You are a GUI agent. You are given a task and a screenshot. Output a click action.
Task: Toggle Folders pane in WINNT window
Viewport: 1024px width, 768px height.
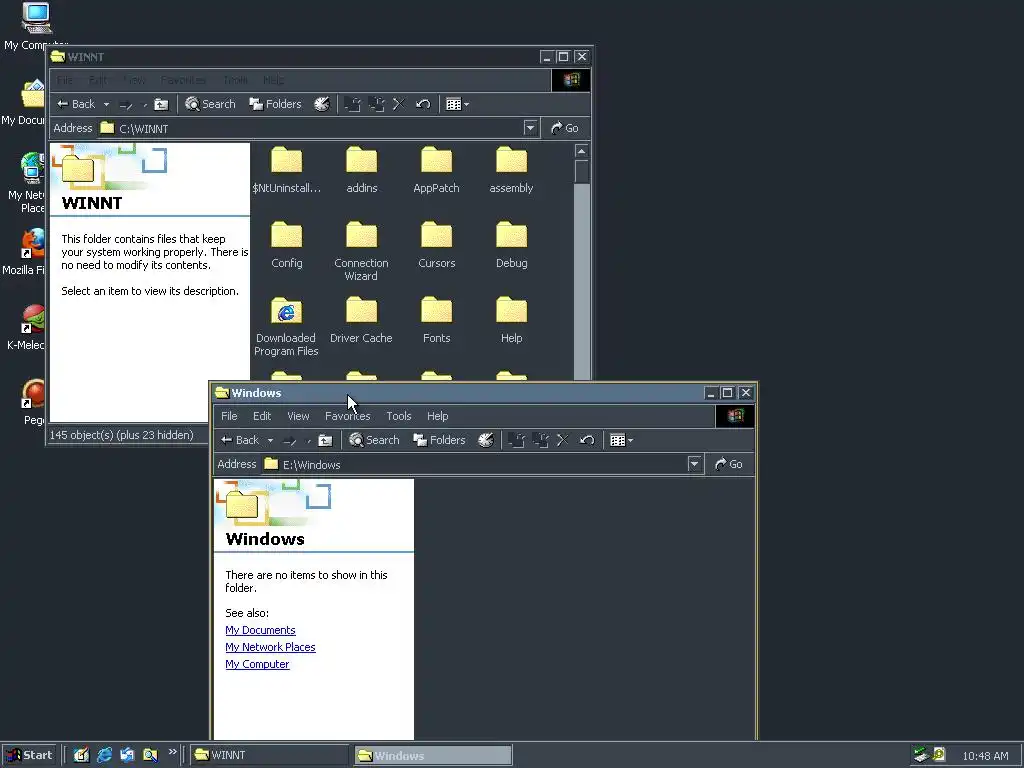(276, 104)
